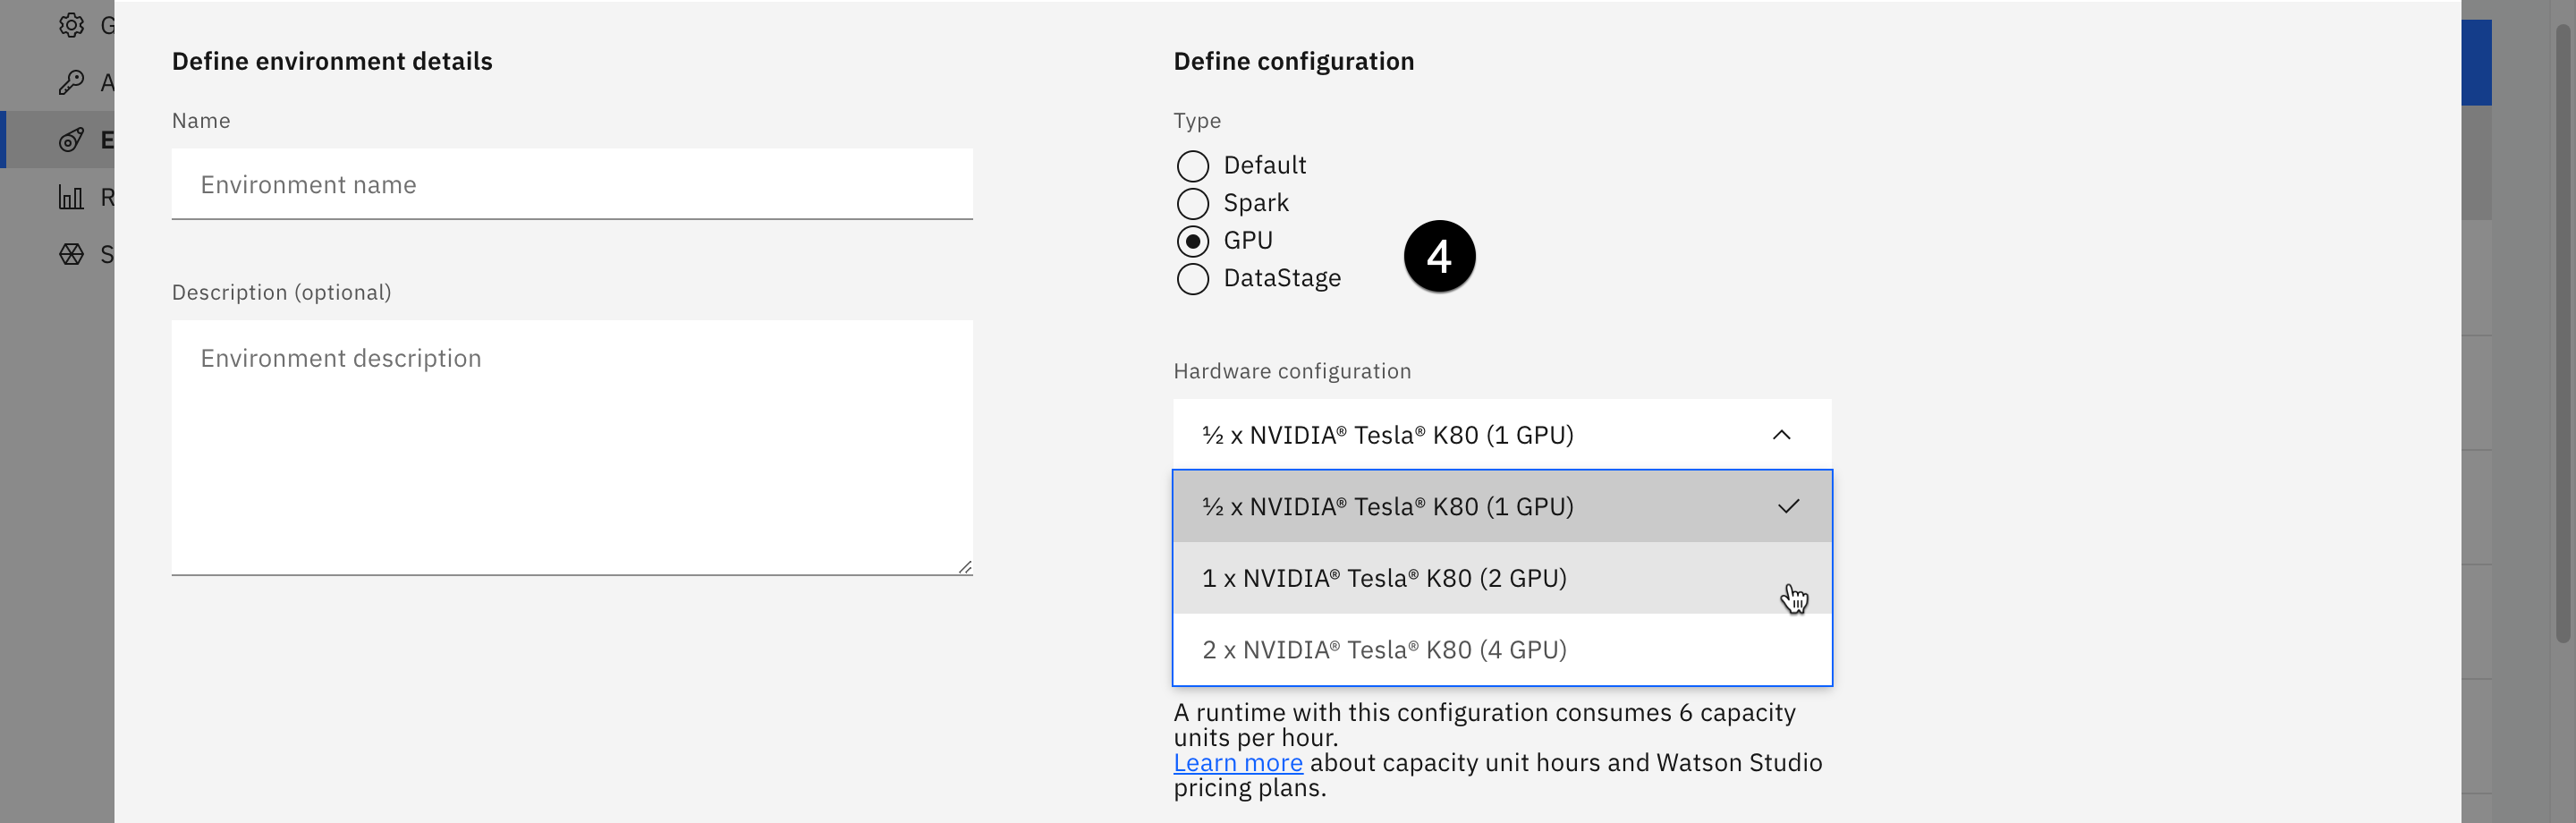Click the bar chart icon in sidebar
The width and height of the screenshot is (2576, 823).
pyautogui.click(x=71, y=197)
